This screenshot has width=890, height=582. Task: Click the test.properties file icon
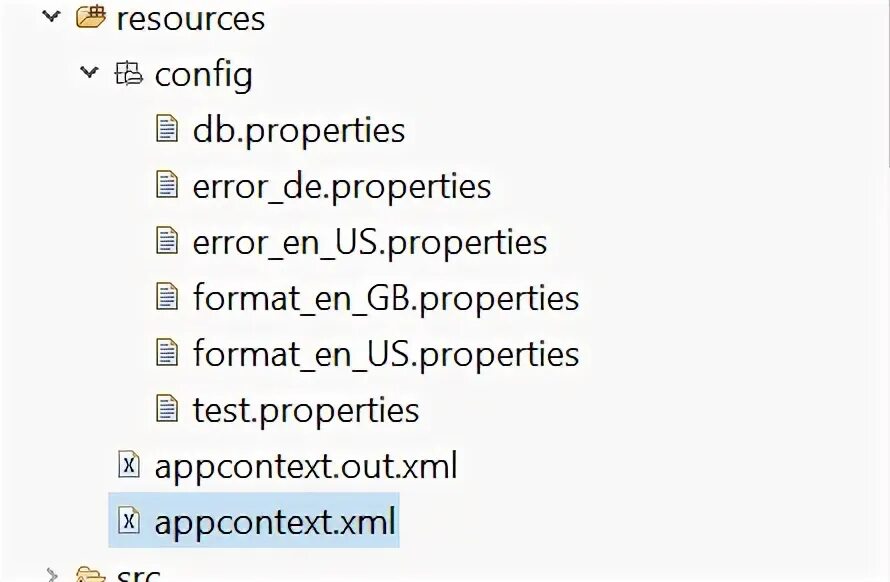pos(167,409)
